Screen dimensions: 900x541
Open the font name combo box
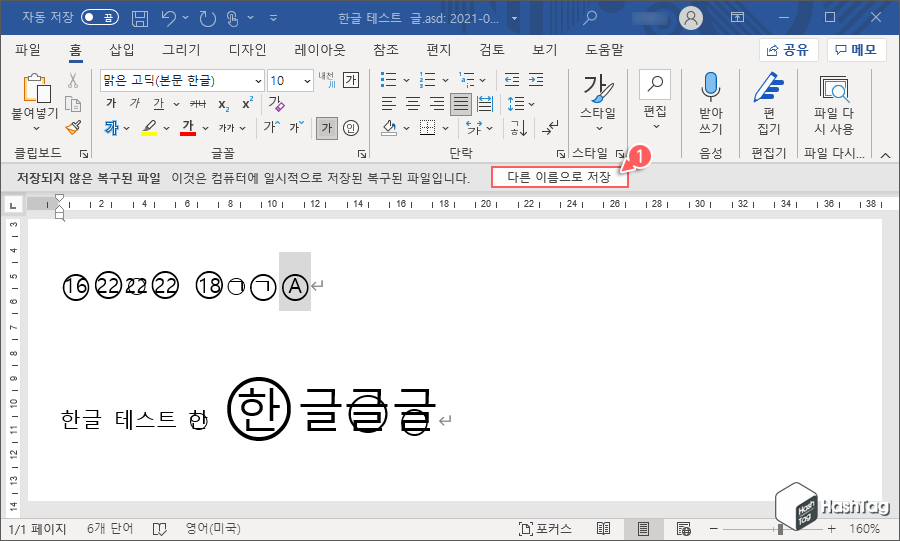pyautogui.click(x=182, y=80)
